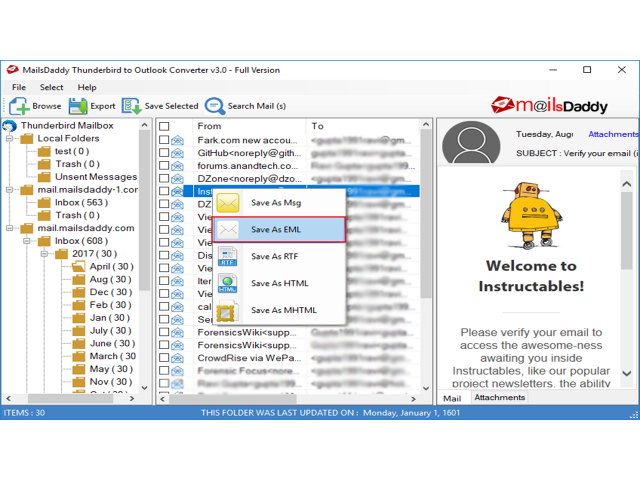Click the forums.anandtech mail envelope icon
Image resolution: width=640 pixels, height=480 pixels.
(177, 166)
